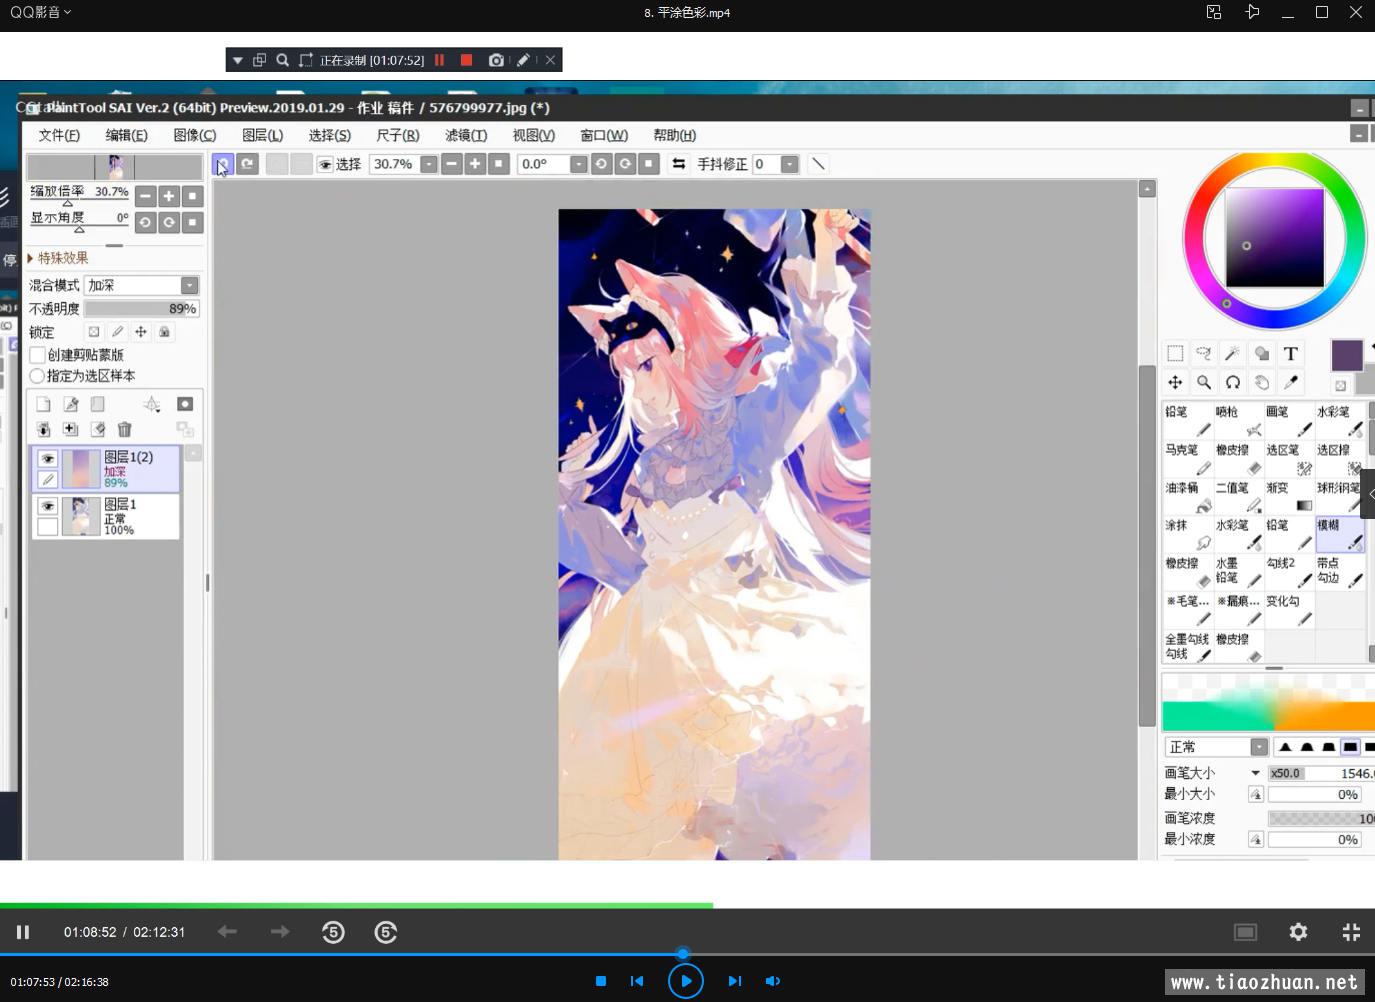Select the 指定为选区样本 radio option
This screenshot has height=1002, width=1375.
point(38,376)
